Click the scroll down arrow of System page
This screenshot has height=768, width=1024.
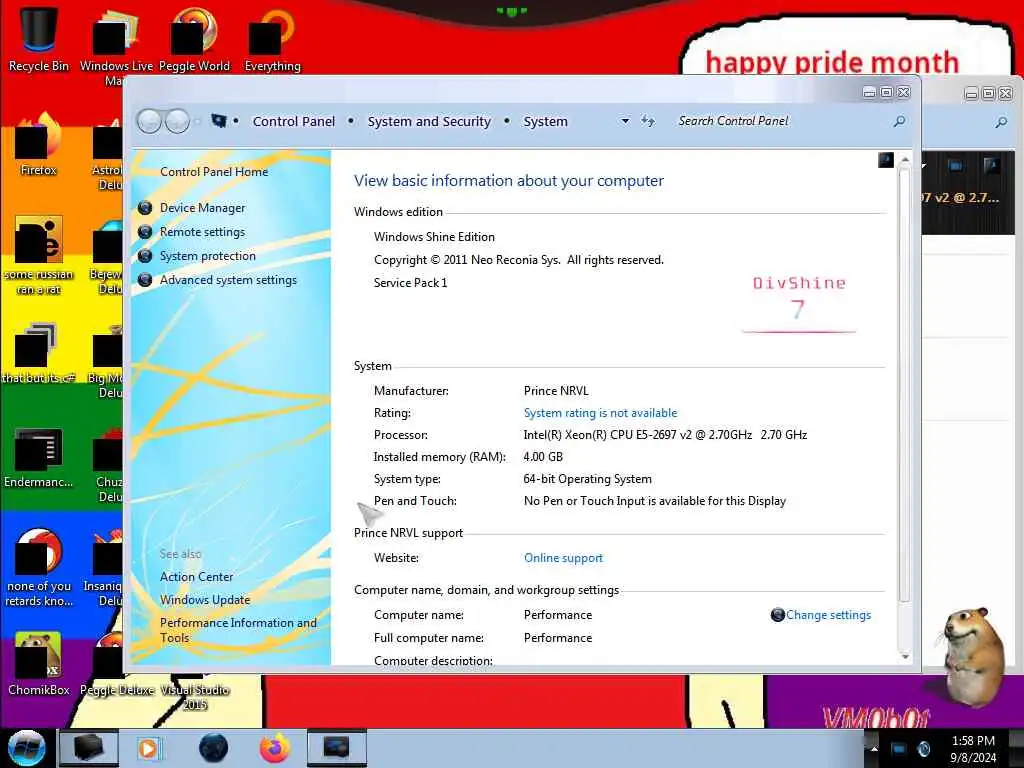(904, 656)
